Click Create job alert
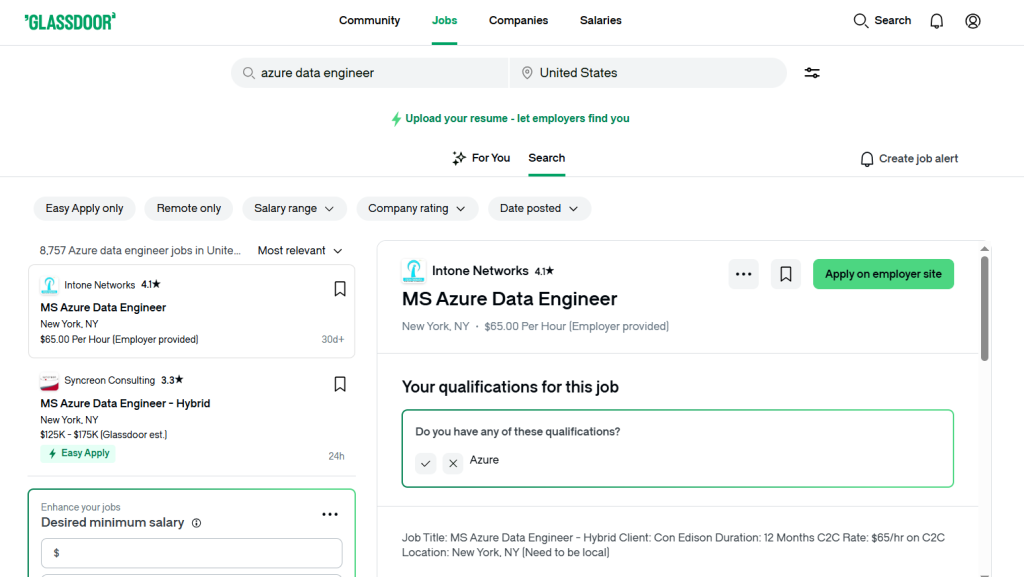The image size is (1024, 577). point(909,159)
